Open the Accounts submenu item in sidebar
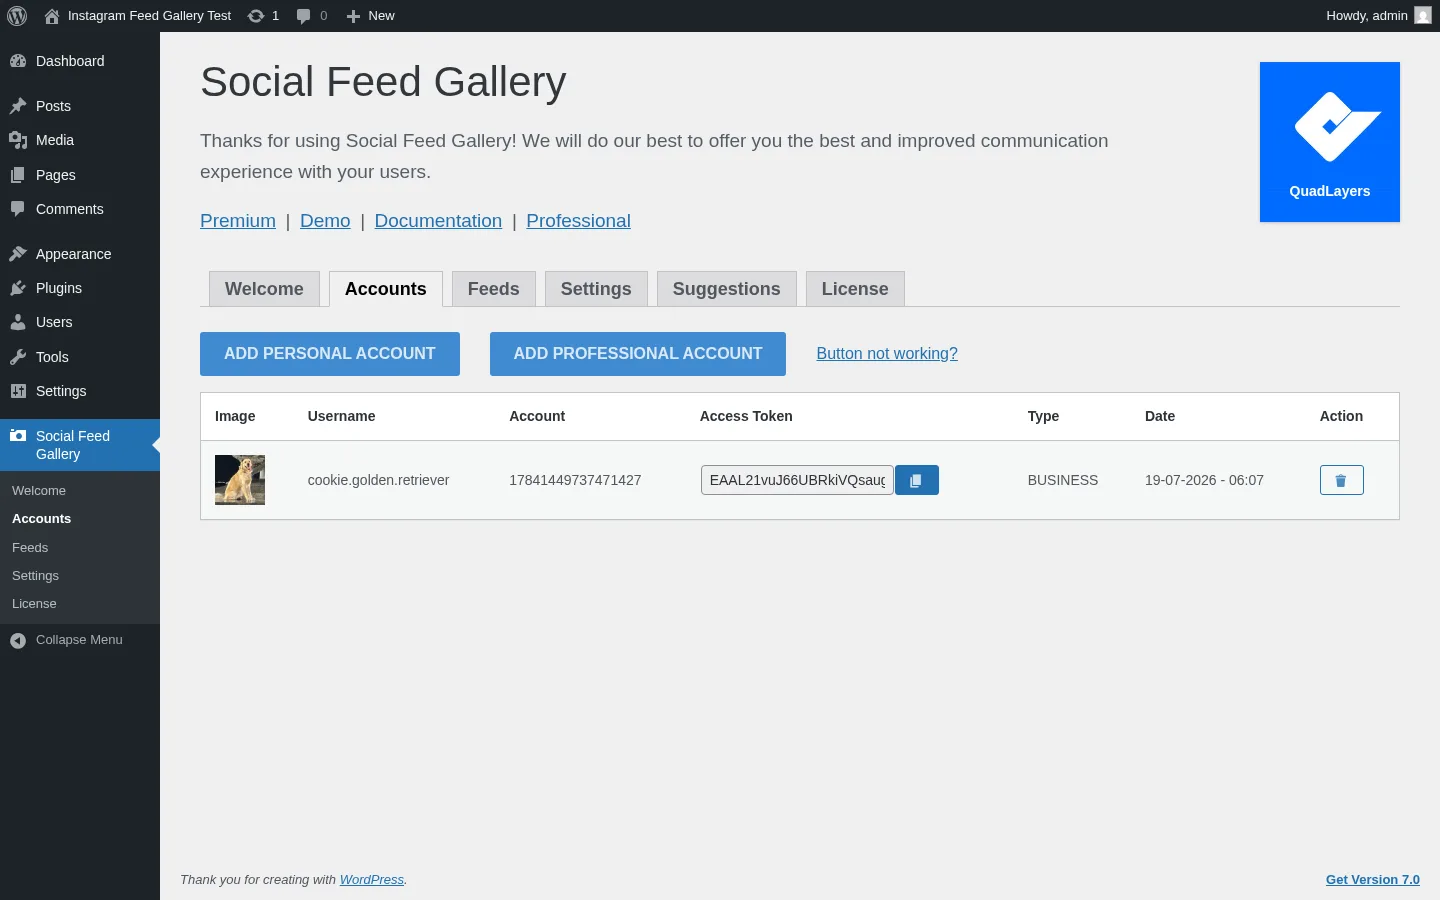Viewport: 1440px width, 900px height. coord(80,519)
